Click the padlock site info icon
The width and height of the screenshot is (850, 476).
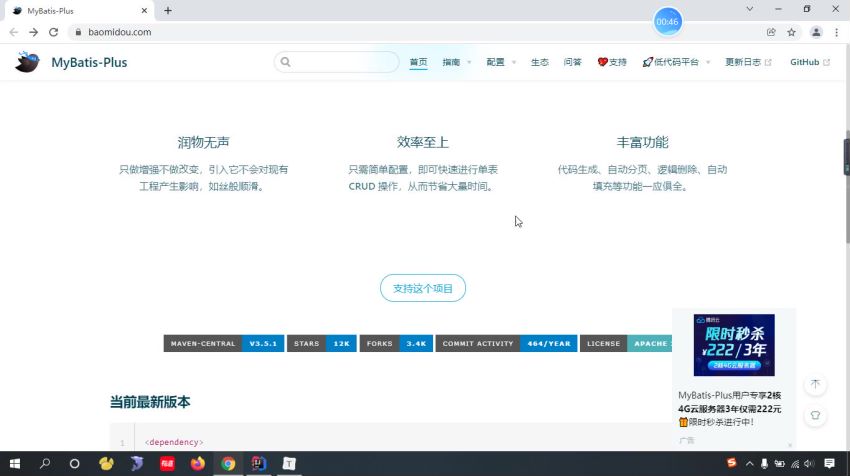coord(78,32)
